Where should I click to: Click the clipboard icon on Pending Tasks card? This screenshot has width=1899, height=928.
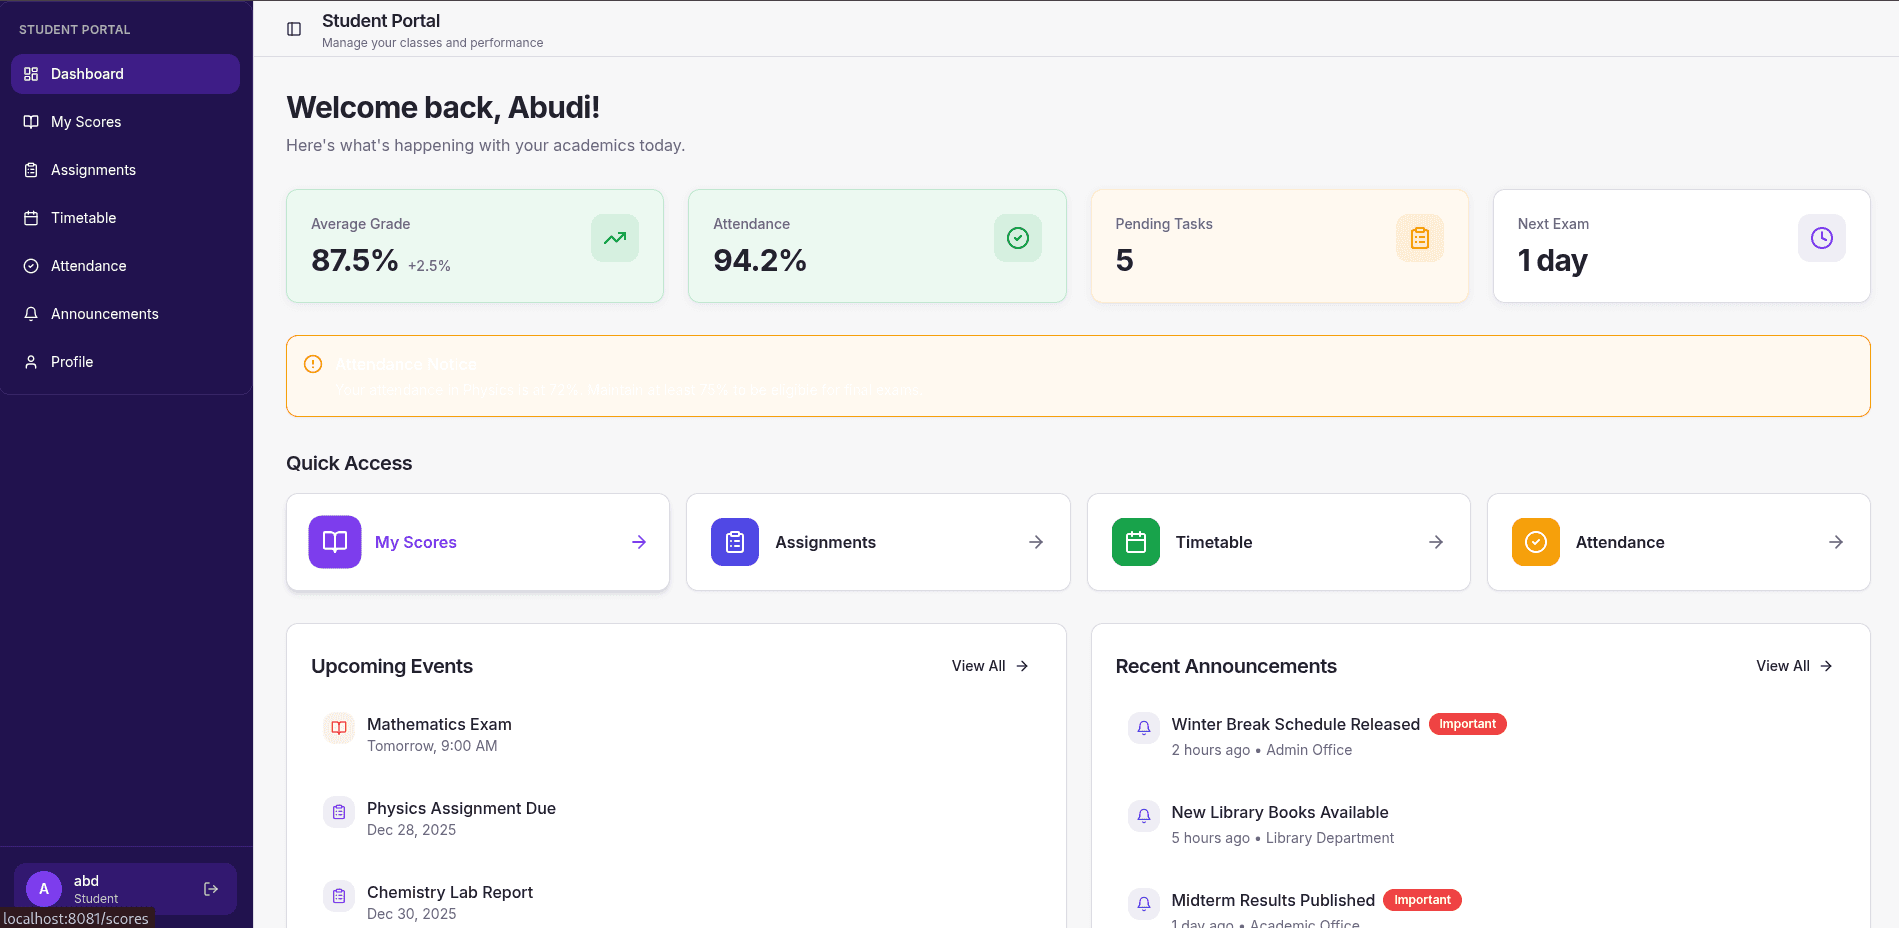pyautogui.click(x=1420, y=238)
